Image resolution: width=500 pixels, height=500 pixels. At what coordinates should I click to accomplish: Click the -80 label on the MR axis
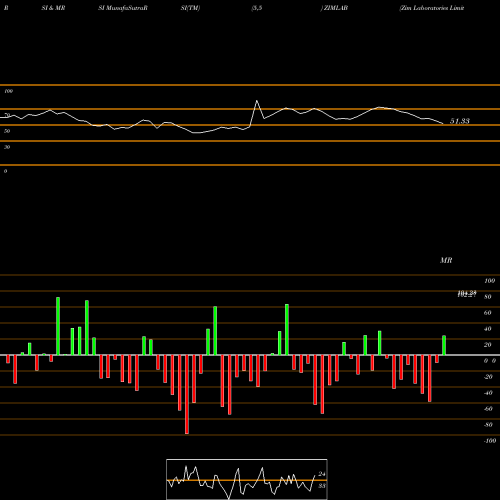pyautogui.click(x=488, y=425)
